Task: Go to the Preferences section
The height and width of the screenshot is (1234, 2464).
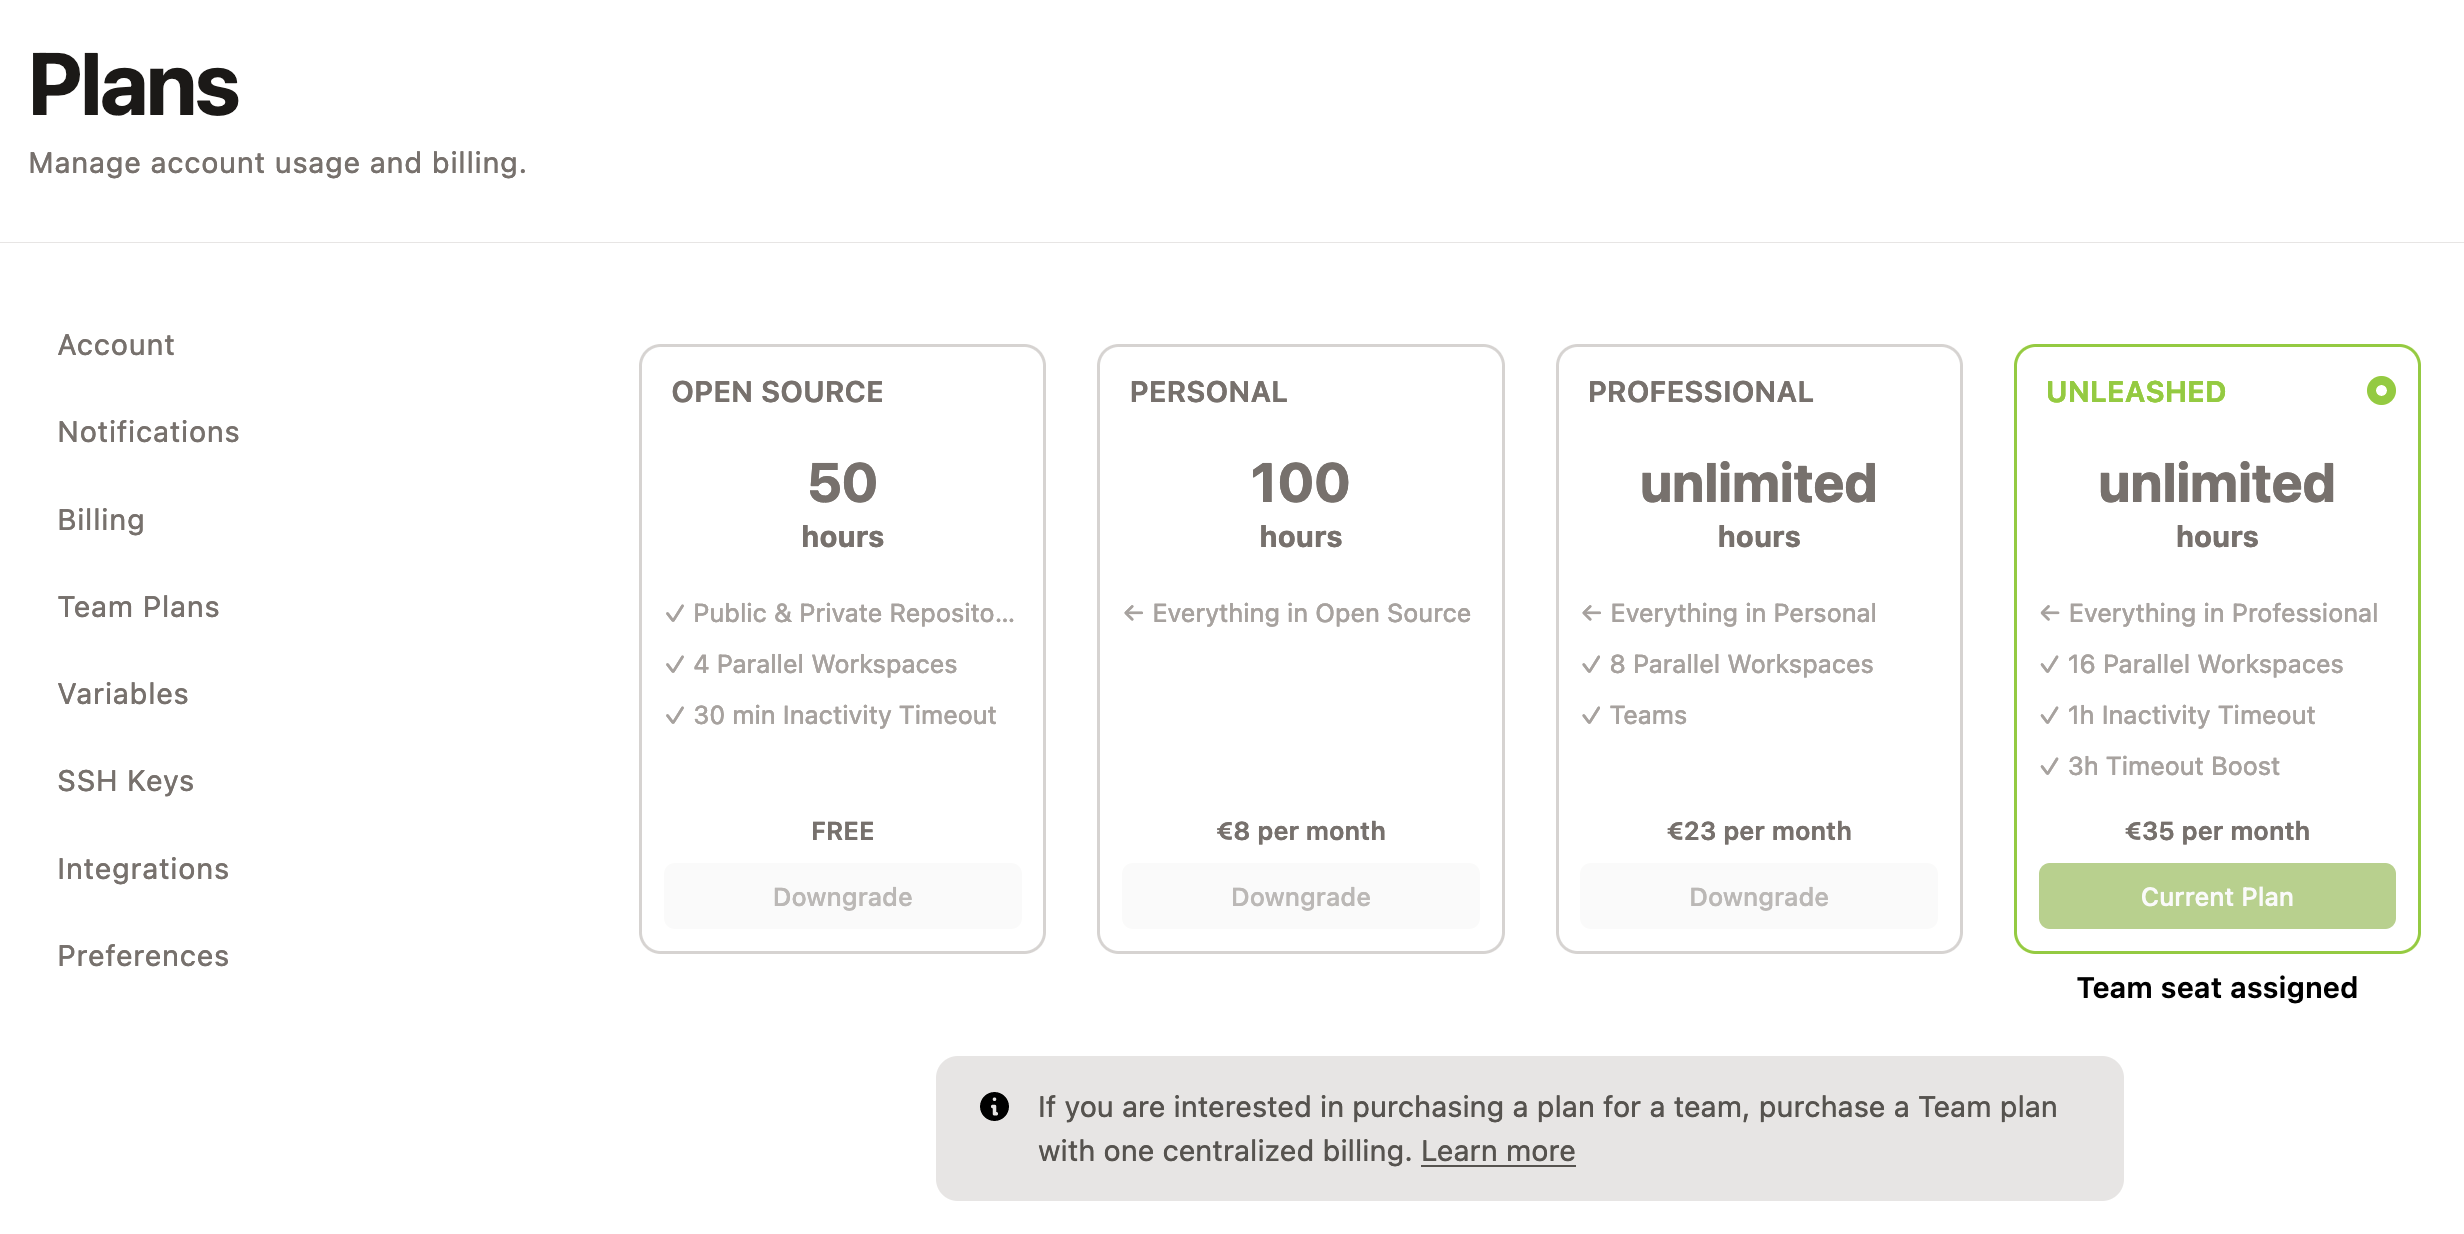Action: (x=143, y=955)
